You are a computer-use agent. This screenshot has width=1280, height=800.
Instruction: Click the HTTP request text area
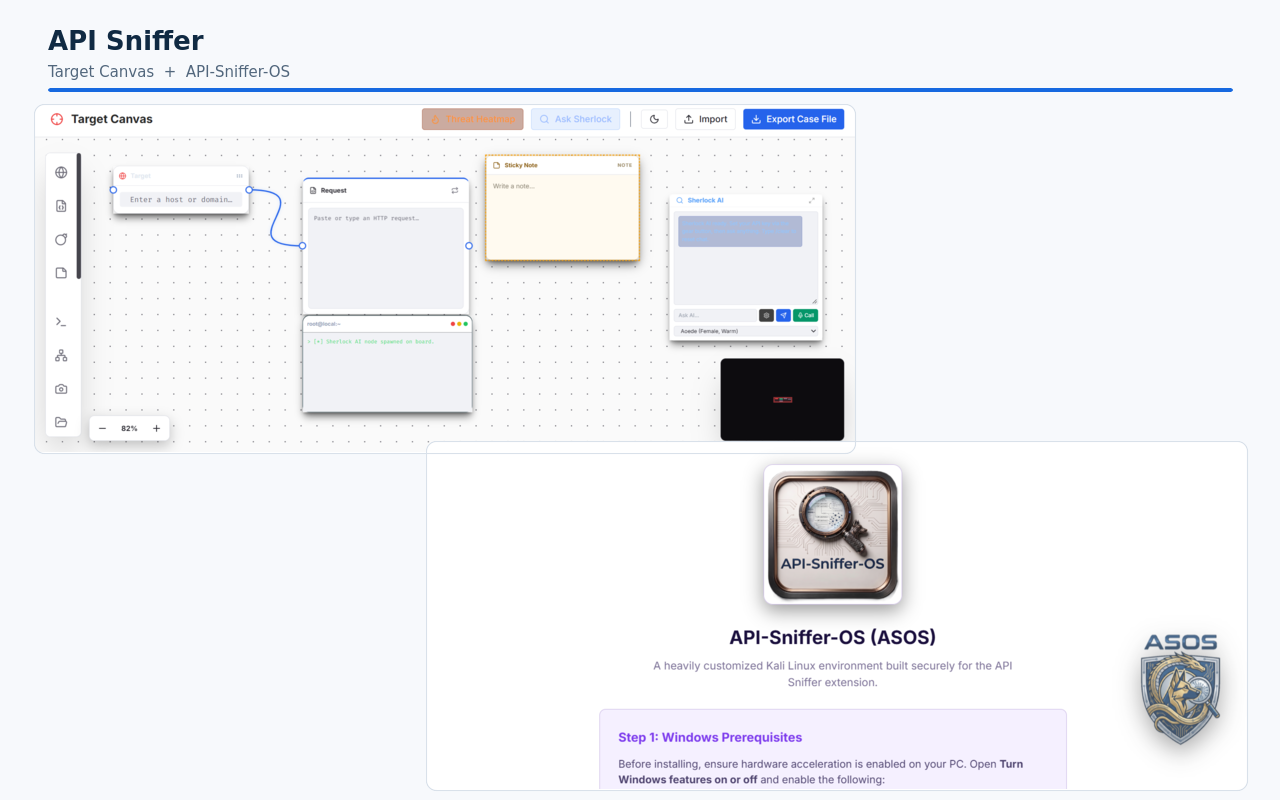click(386, 258)
